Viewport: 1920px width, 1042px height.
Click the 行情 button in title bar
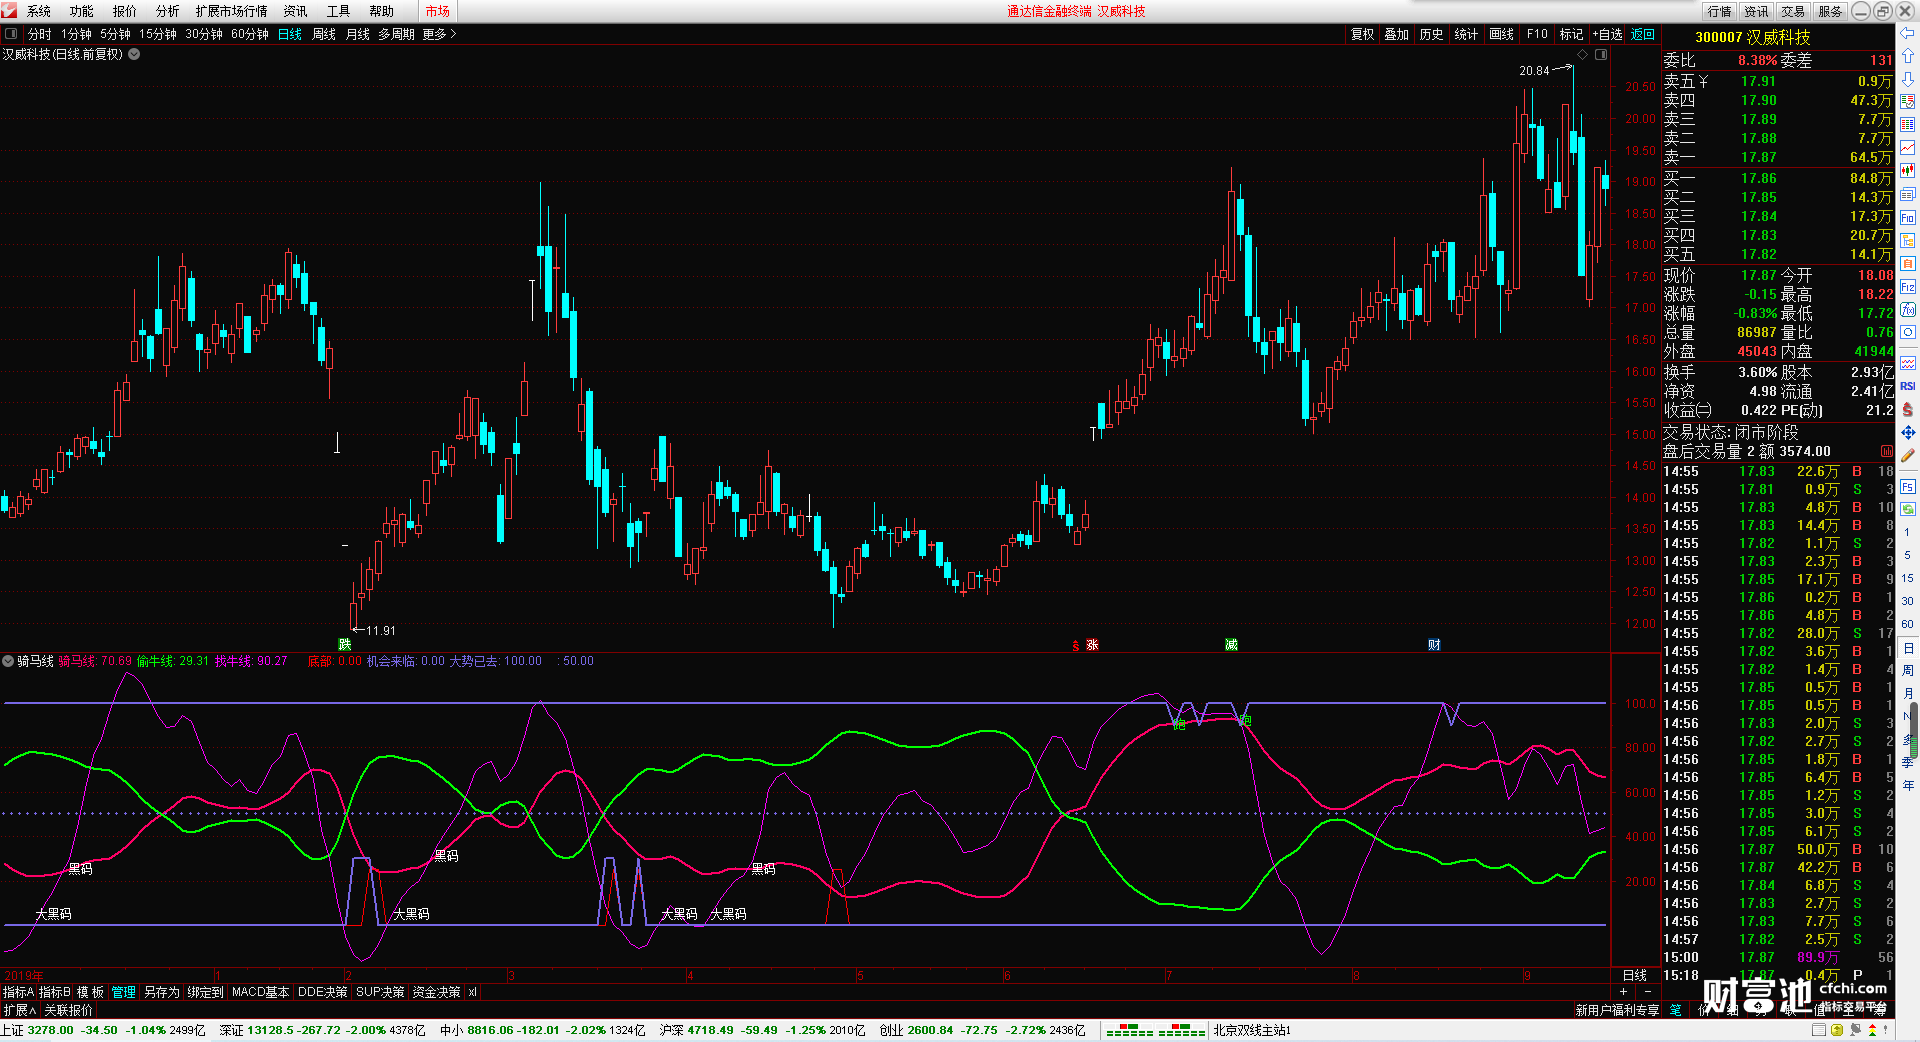[1720, 11]
